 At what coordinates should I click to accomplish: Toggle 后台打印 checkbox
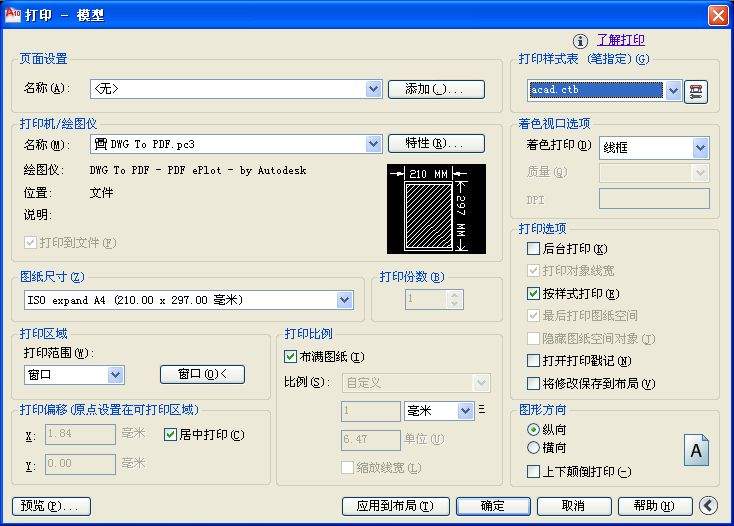pos(533,248)
